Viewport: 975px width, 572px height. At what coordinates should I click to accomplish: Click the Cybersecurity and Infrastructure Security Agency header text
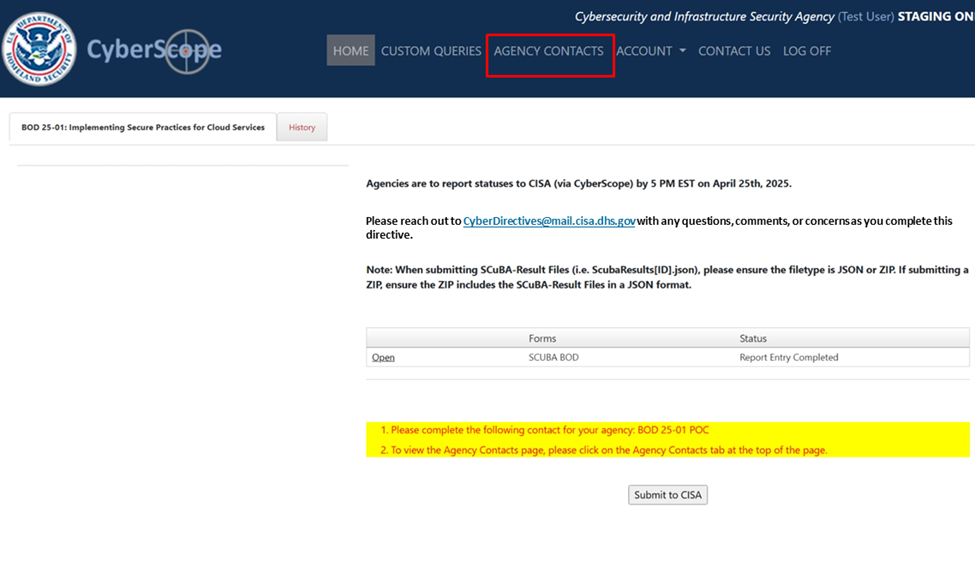704,17
